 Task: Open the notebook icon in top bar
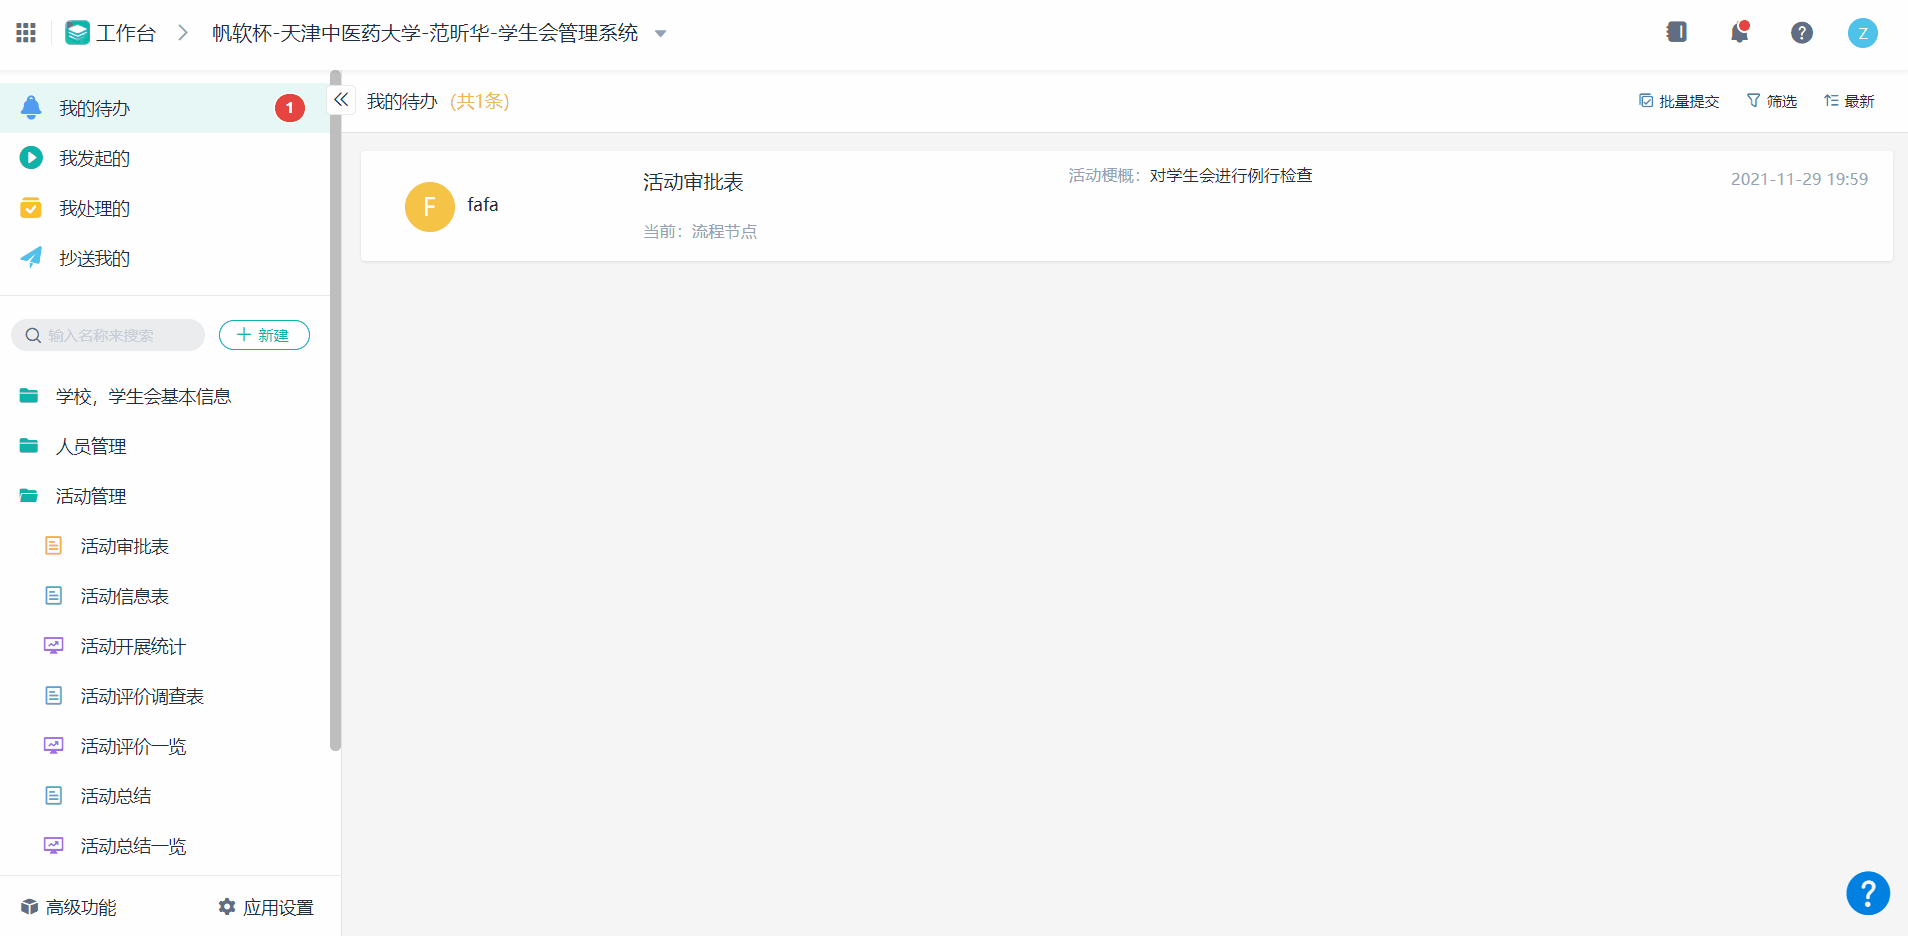(1677, 33)
